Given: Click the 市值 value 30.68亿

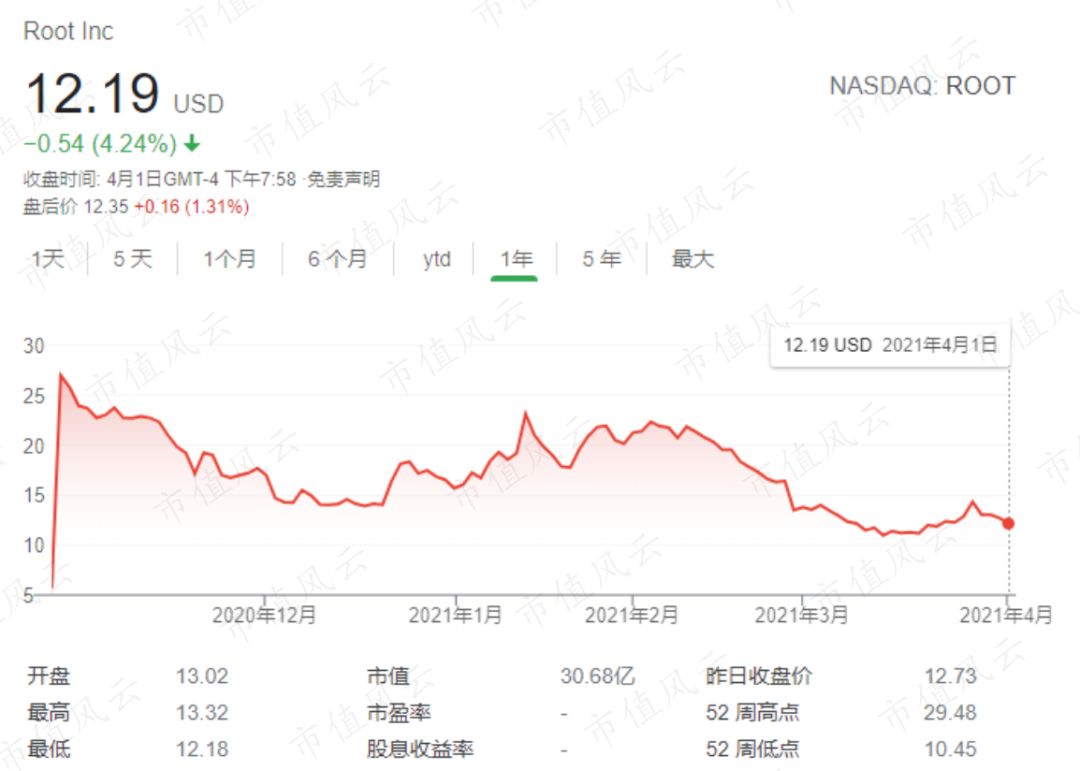Looking at the screenshot, I should coord(597,676).
